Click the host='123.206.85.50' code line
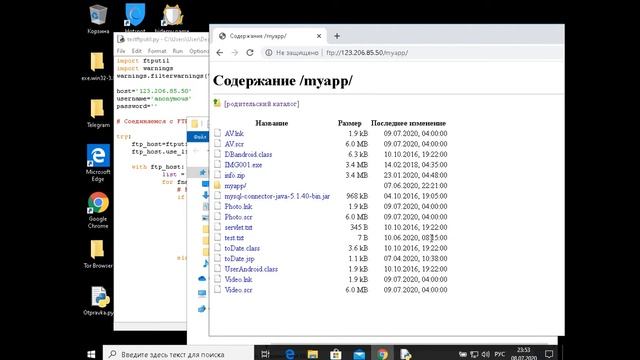This screenshot has height=360, width=640. tap(154, 91)
